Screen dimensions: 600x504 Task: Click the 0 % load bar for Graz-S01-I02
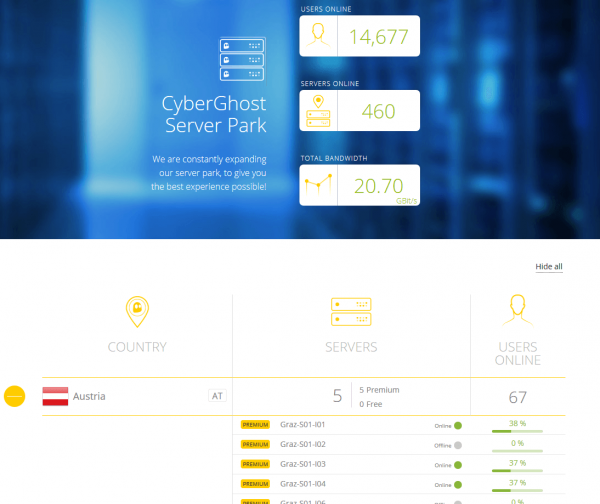tap(517, 451)
